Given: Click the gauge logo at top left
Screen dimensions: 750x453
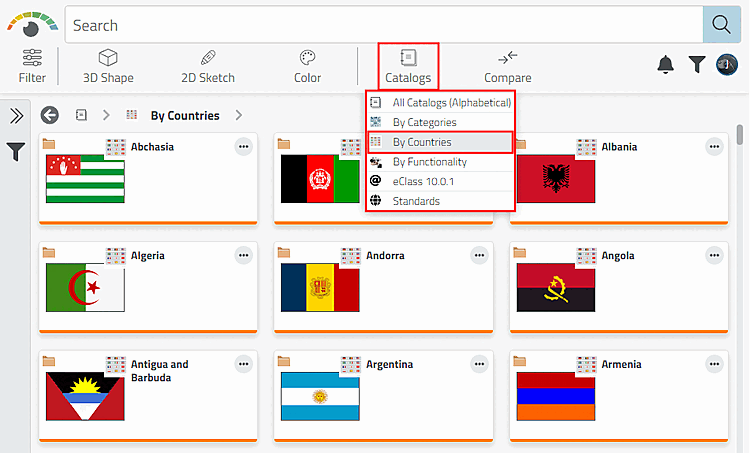Looking at the screenshot, I should click(32, 25).
